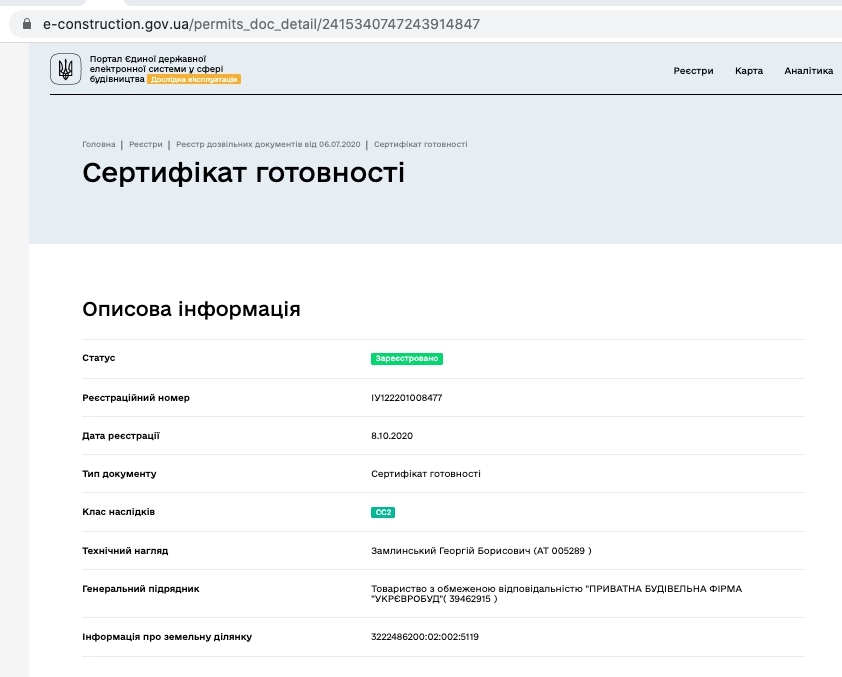
Task: Click the Клас наслідків label
Action: 119,512
